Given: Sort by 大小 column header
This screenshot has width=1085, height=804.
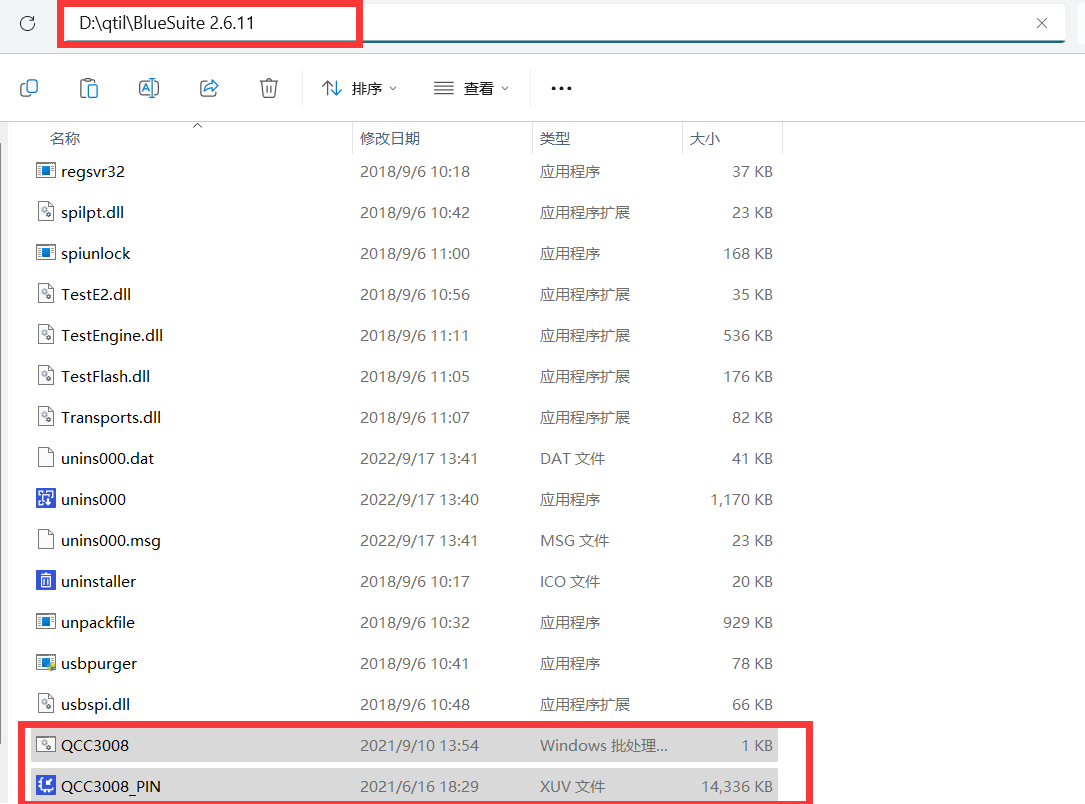Looking at the screenshot, I should [x=704, y=138].
